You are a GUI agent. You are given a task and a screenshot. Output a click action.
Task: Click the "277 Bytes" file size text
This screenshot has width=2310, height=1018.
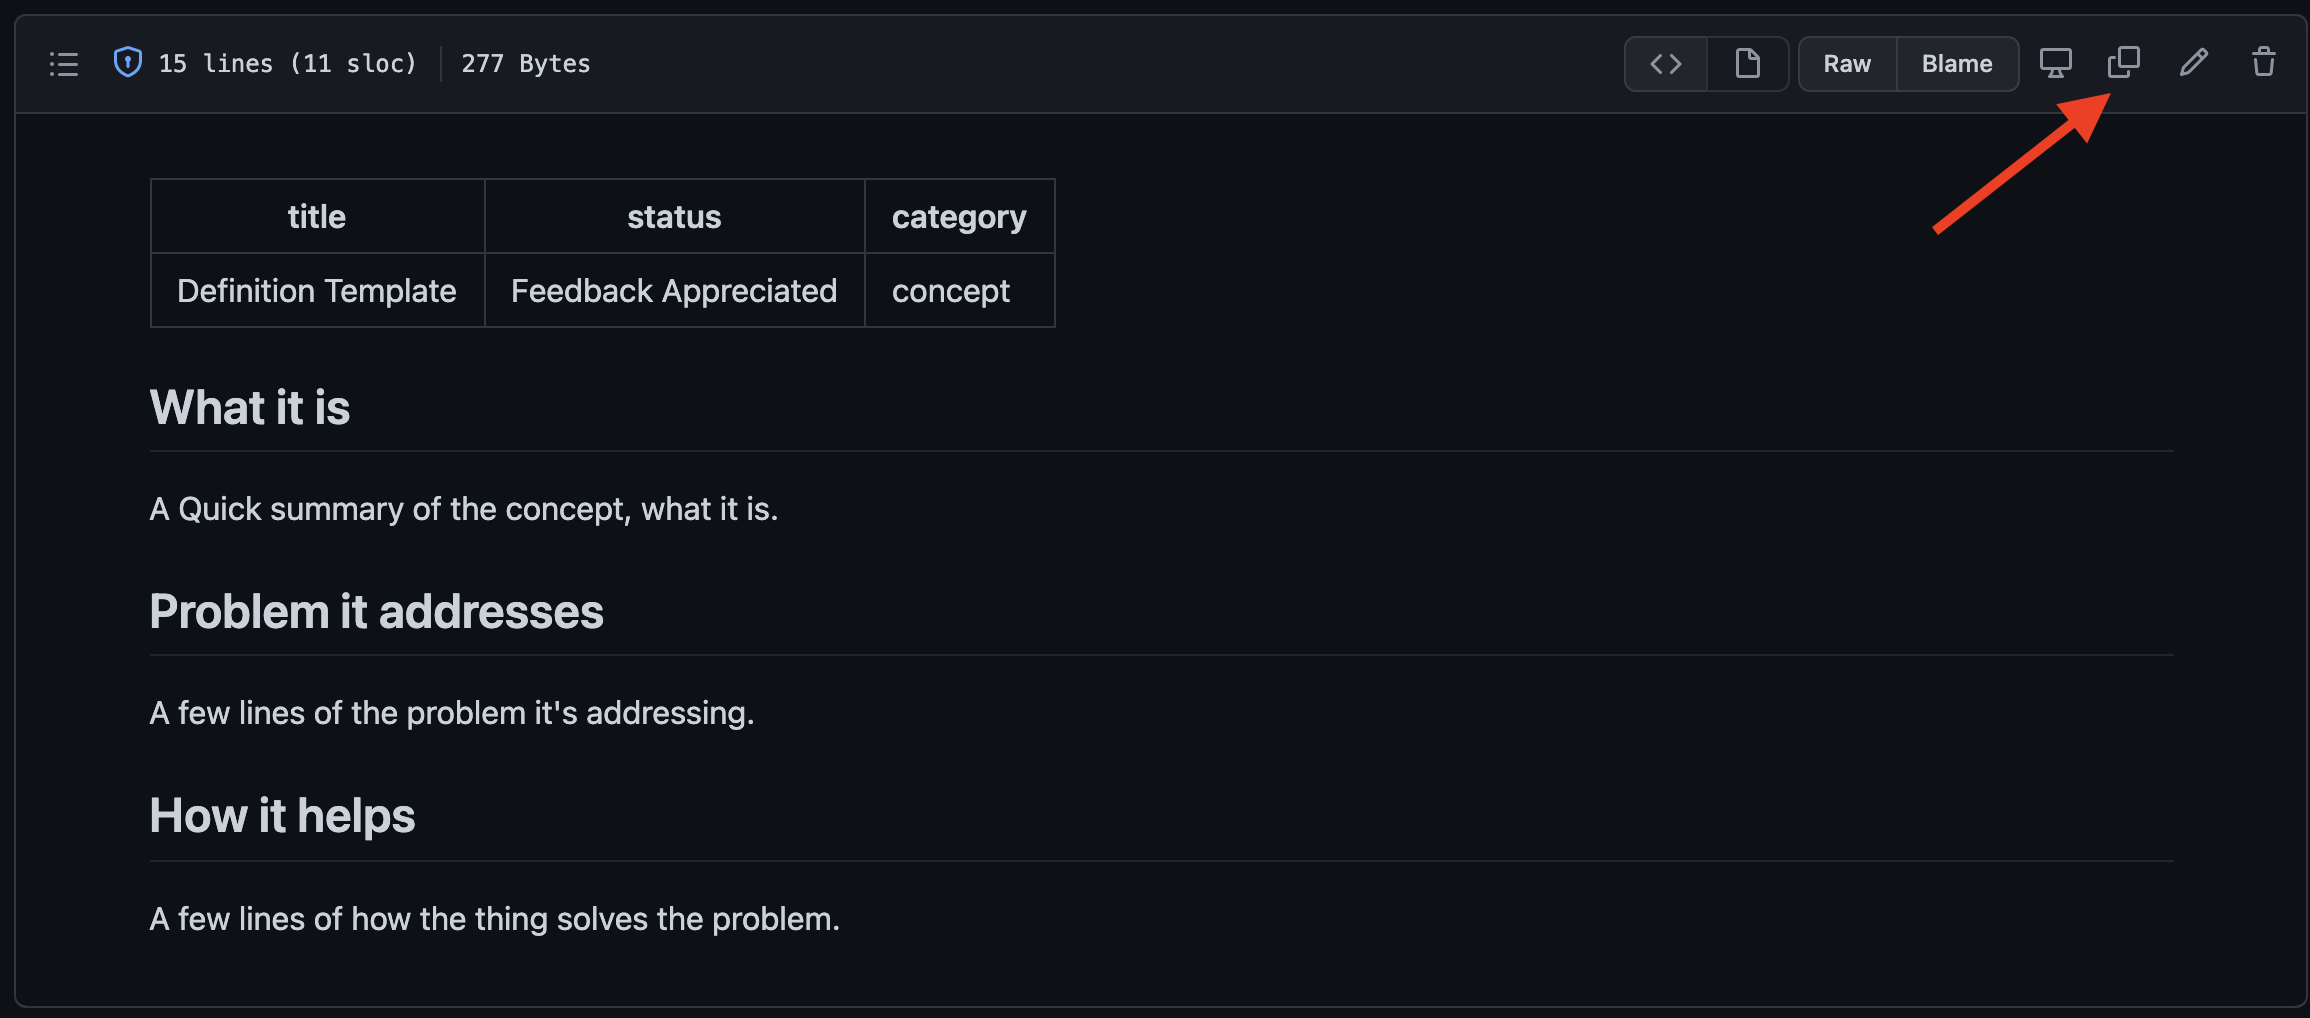click(x=526, y=64)
